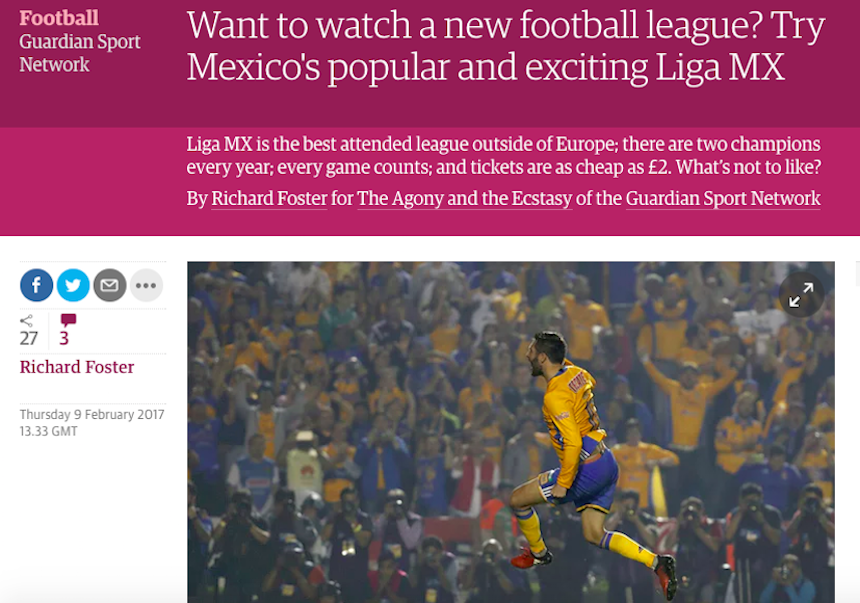The image size is (860, 603).
Task: Open the comments speech bubble icon
Action: (x=69, y=320)
